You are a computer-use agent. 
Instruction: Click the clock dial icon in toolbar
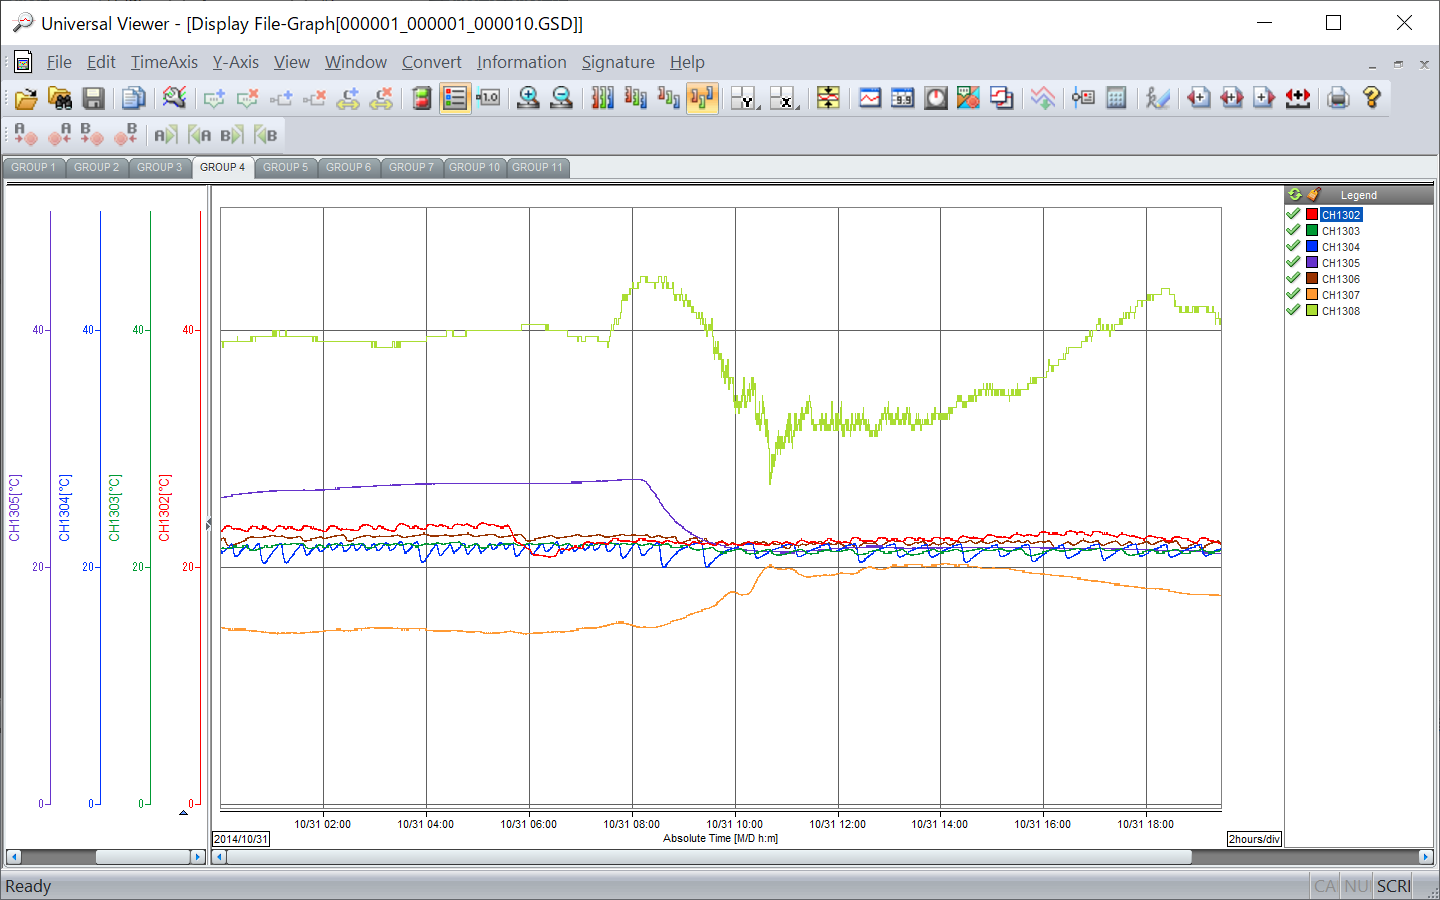click(x=935, y=98)
